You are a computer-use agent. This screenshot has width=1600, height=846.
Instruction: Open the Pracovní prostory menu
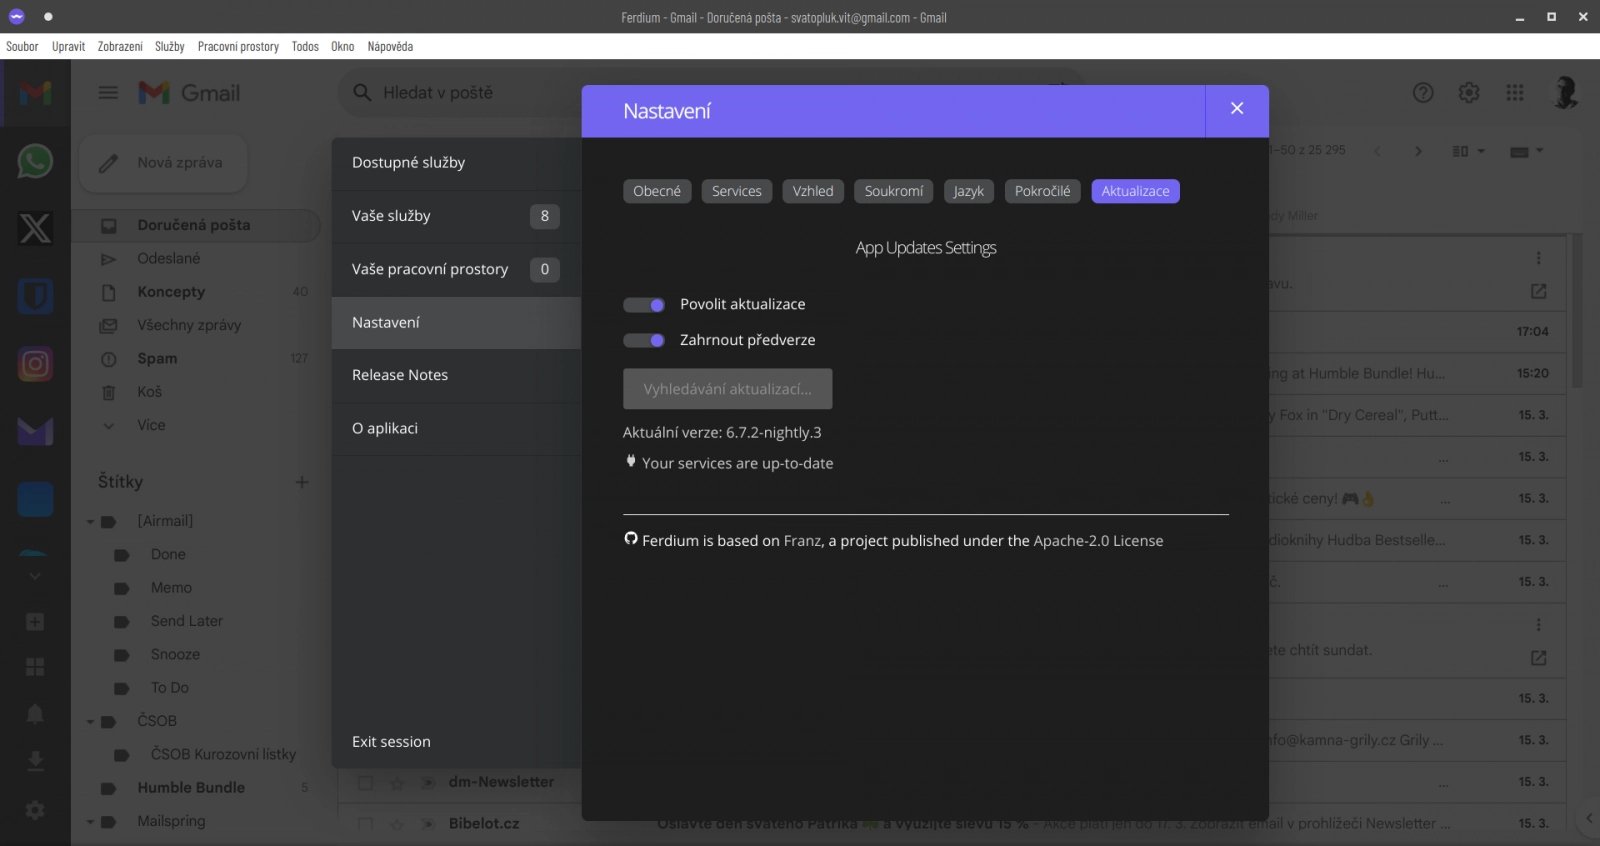[238, 46]
